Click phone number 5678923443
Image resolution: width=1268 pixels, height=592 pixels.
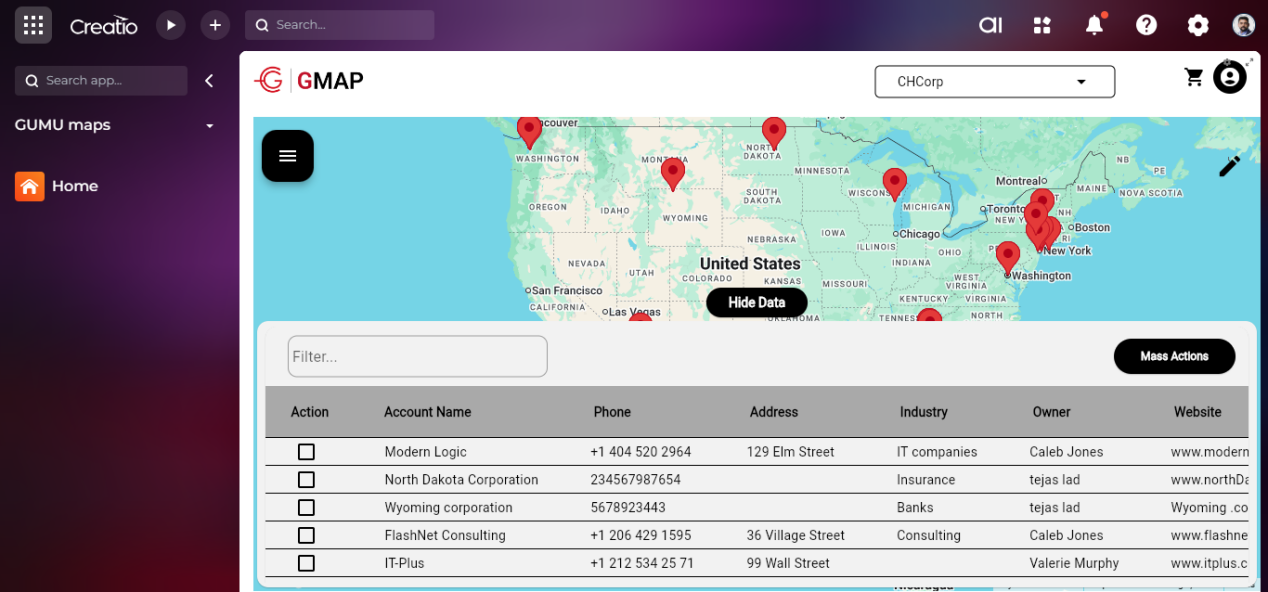click(x=628, y=508)
